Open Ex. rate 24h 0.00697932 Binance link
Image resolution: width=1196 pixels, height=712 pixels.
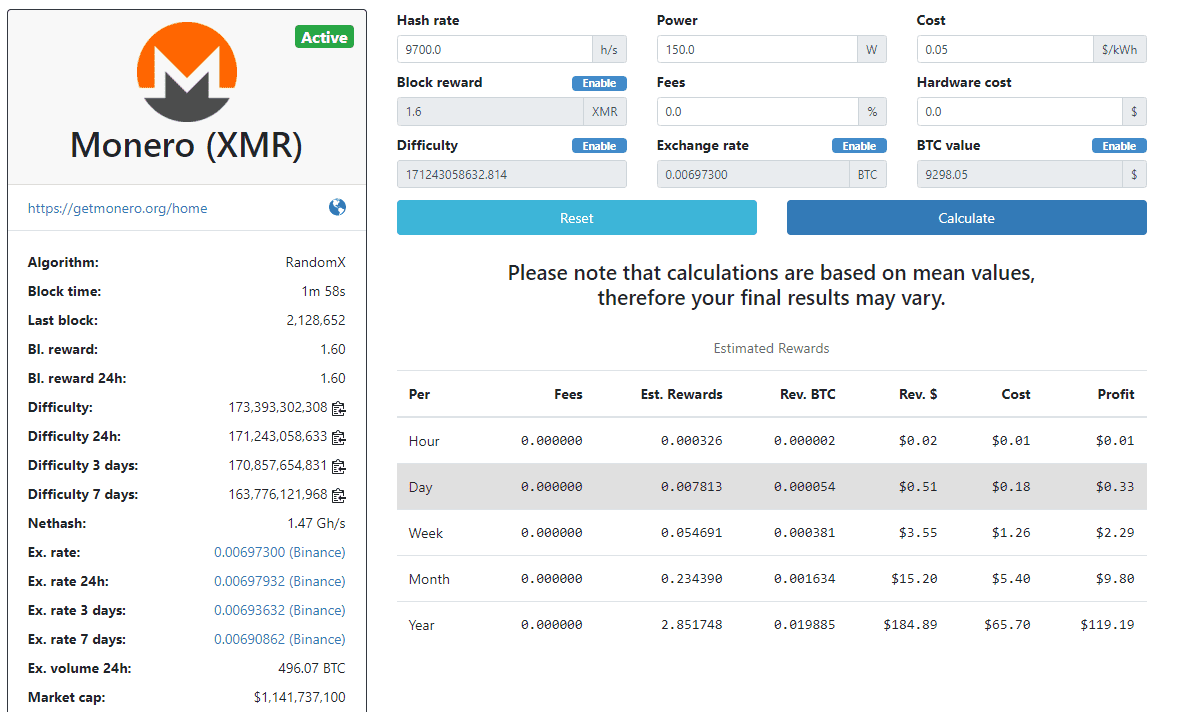point(279,581)
